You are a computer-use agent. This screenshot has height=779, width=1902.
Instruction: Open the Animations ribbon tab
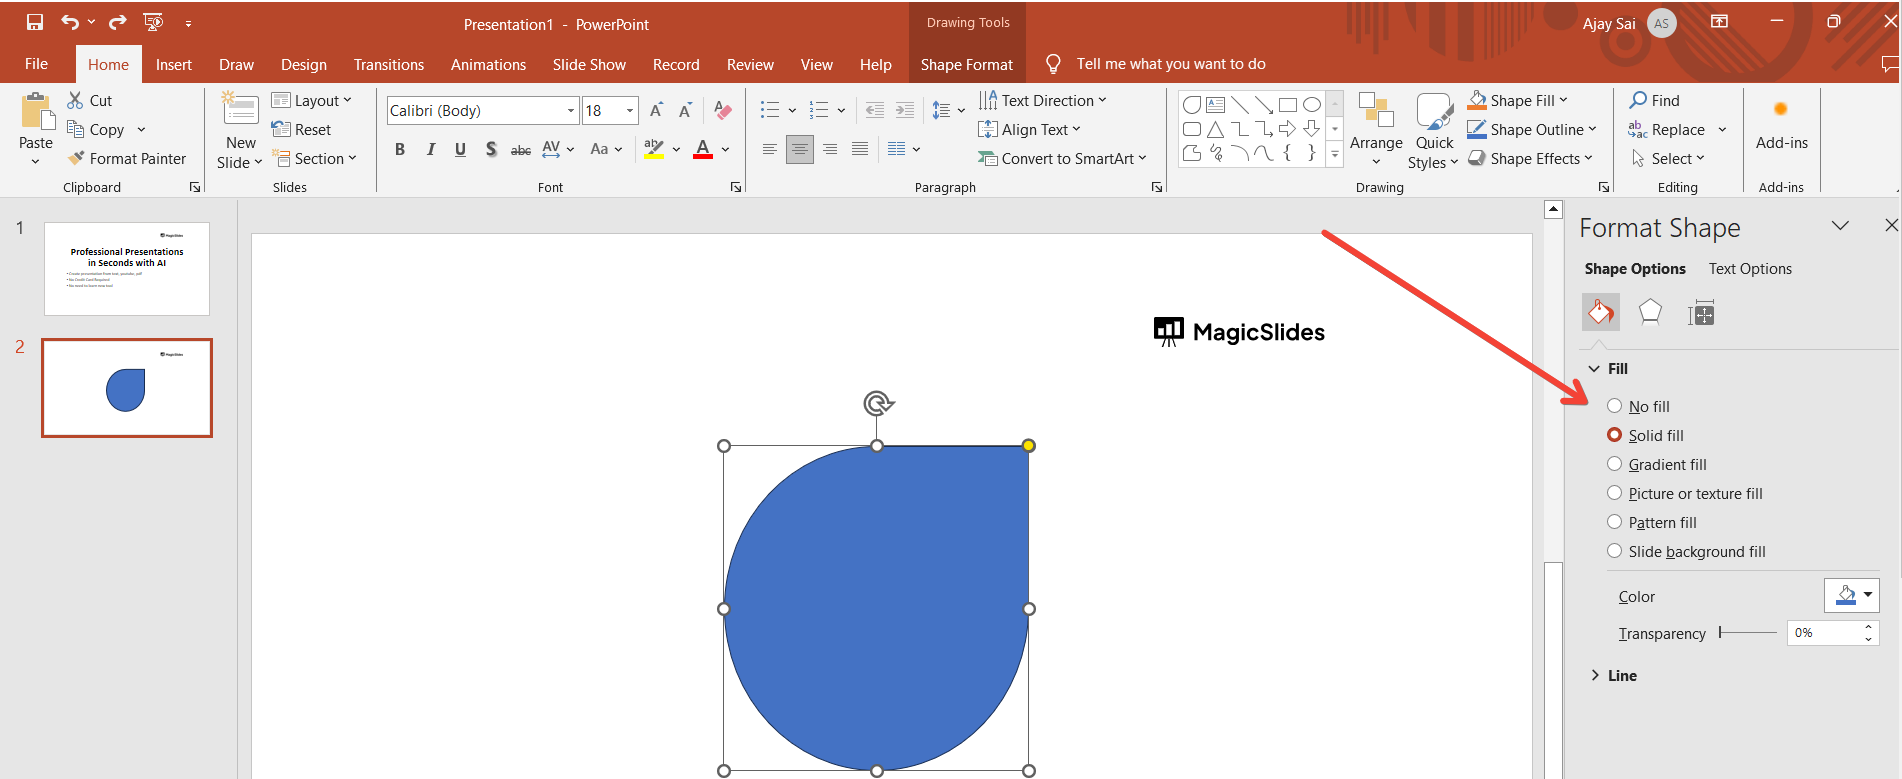point(488,64)
